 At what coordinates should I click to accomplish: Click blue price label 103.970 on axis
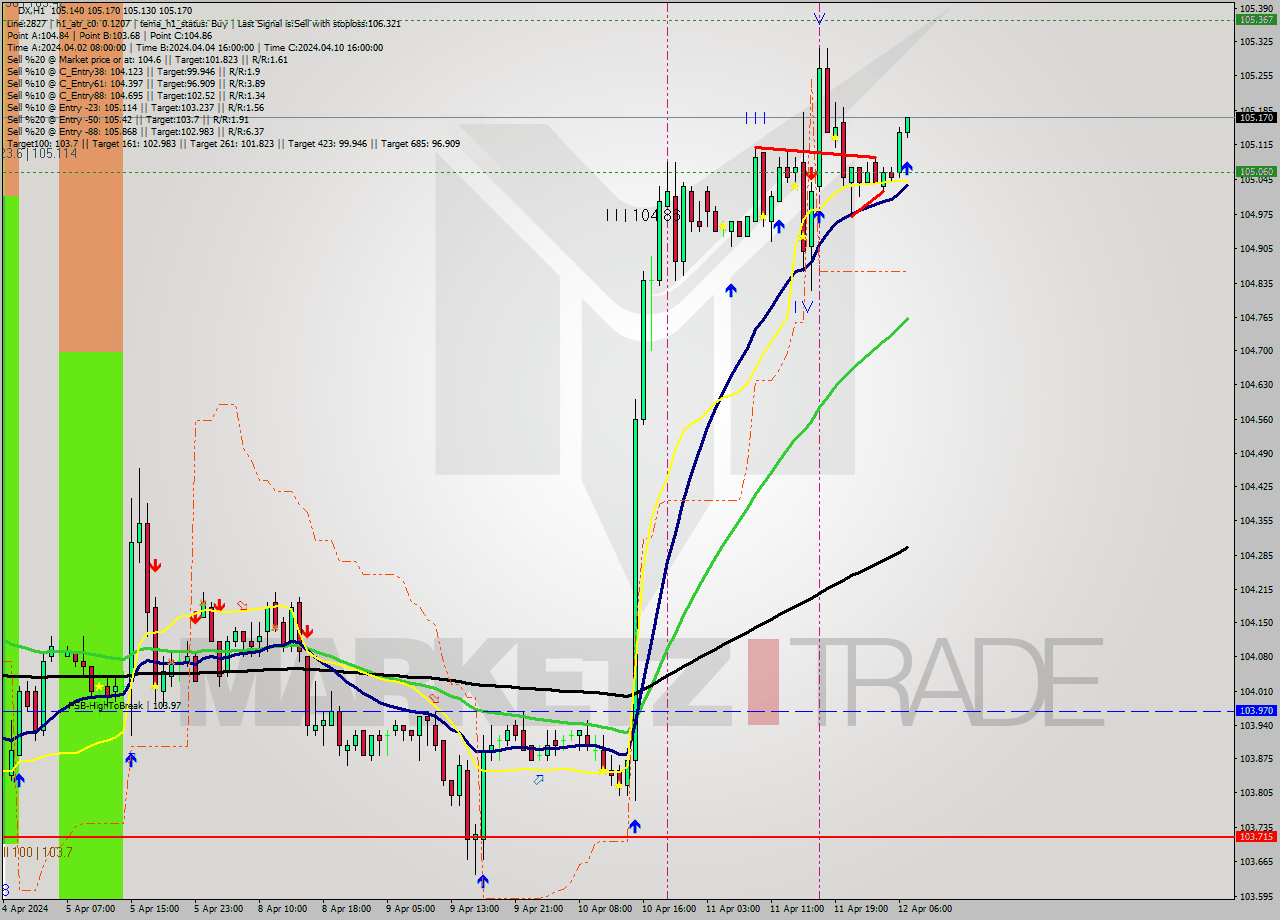click(x=1256, y=710)
